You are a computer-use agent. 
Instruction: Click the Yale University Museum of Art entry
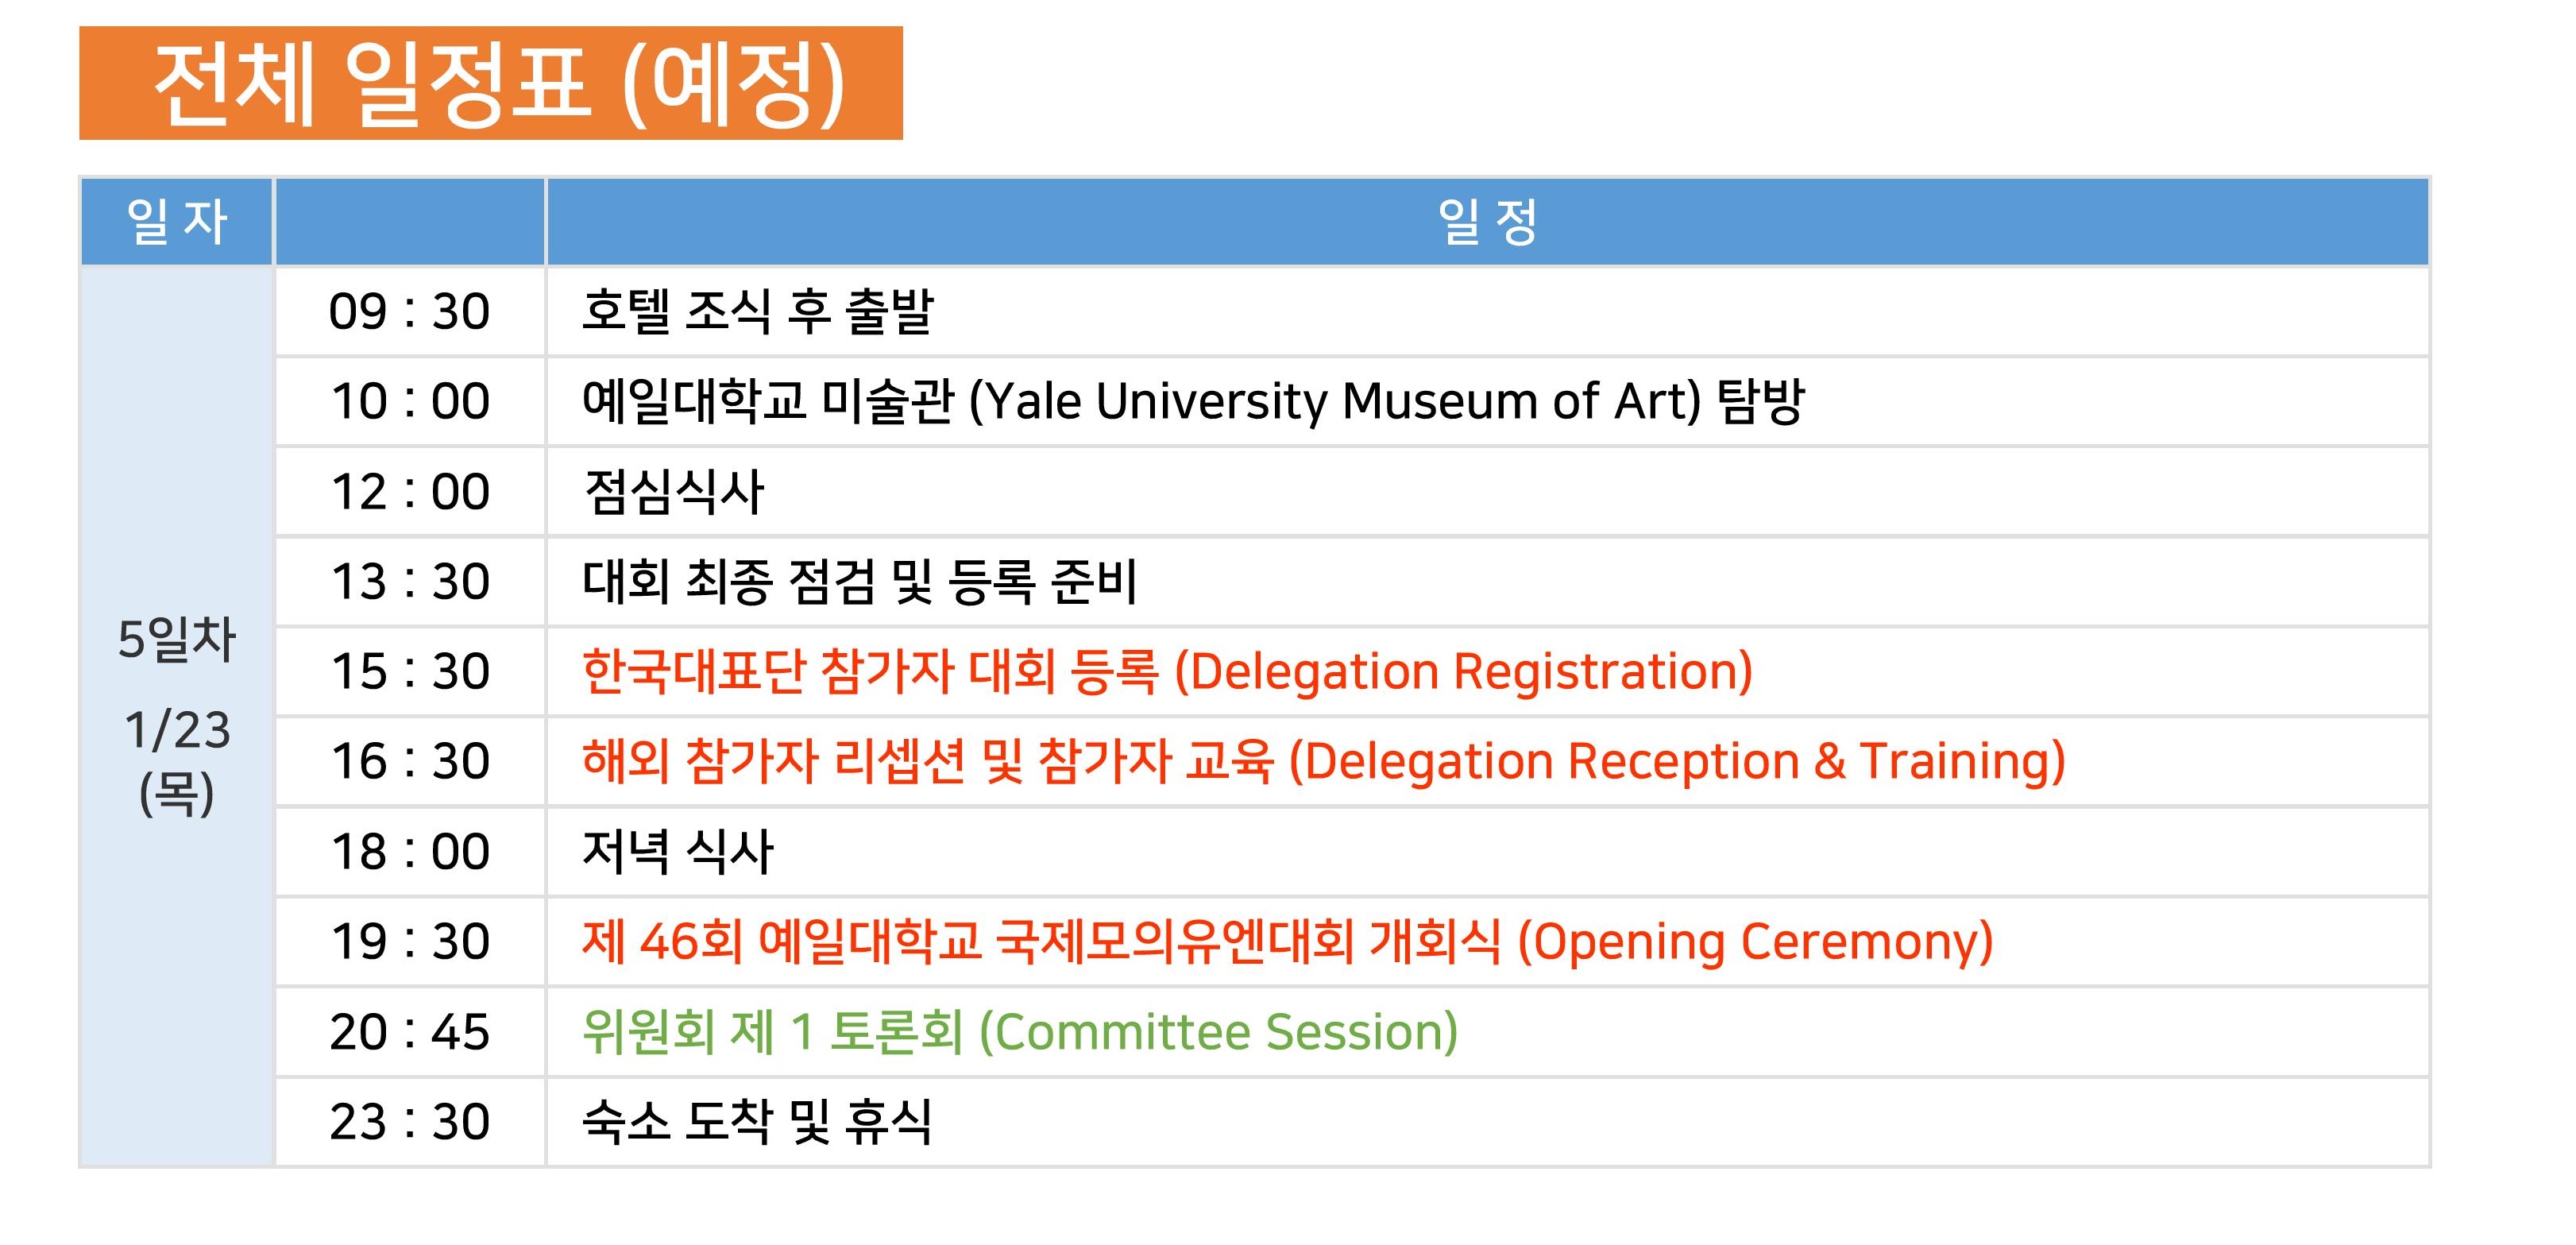pos(1193,401)
